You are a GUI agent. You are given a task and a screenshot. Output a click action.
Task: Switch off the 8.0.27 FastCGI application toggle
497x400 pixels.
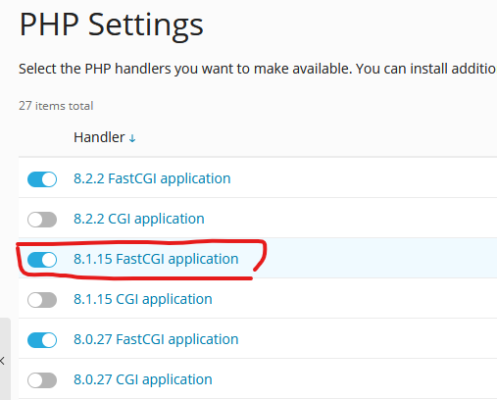coord(42,340)
